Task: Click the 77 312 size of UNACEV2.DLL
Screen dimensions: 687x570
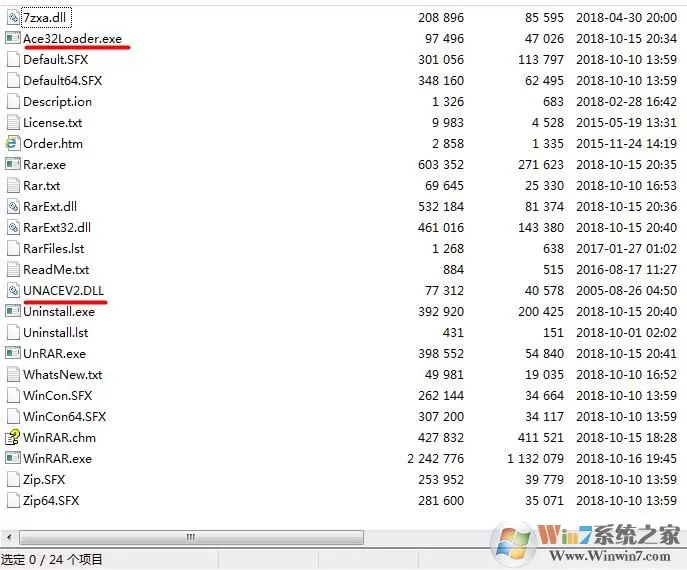Action: [444, 290]
